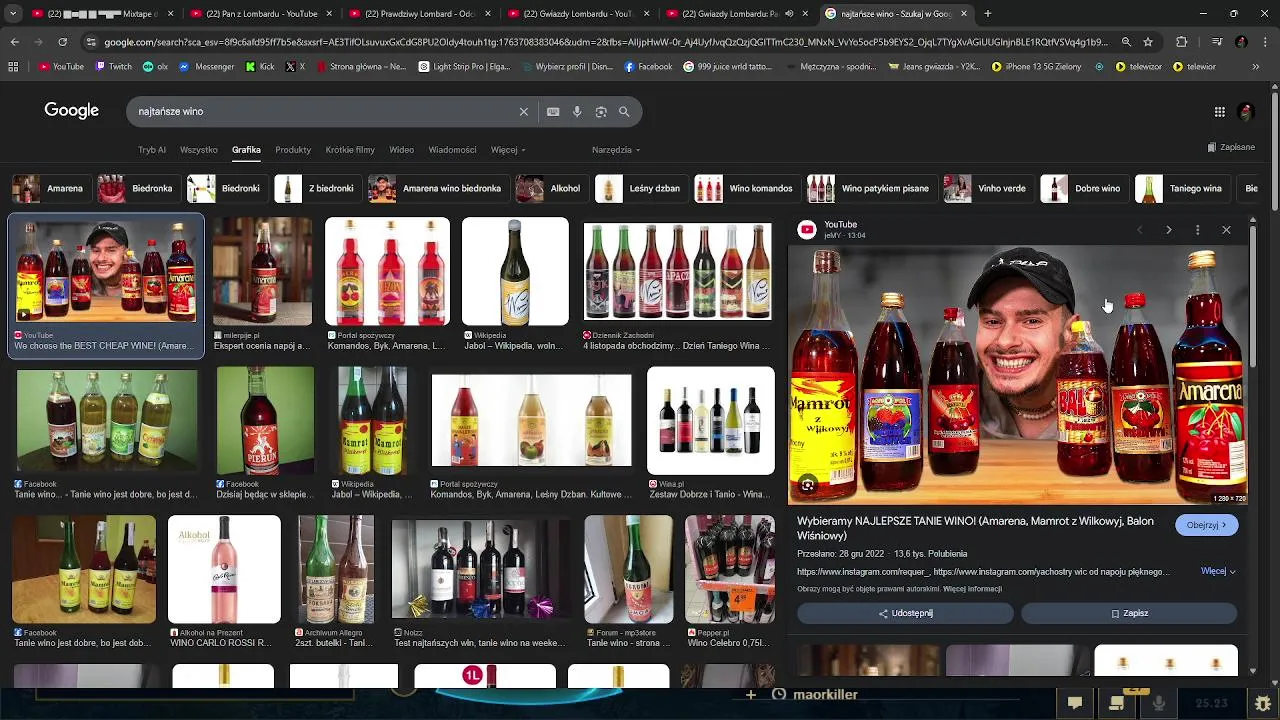Click the magnifier search submit icon

(x=624, y=112)
